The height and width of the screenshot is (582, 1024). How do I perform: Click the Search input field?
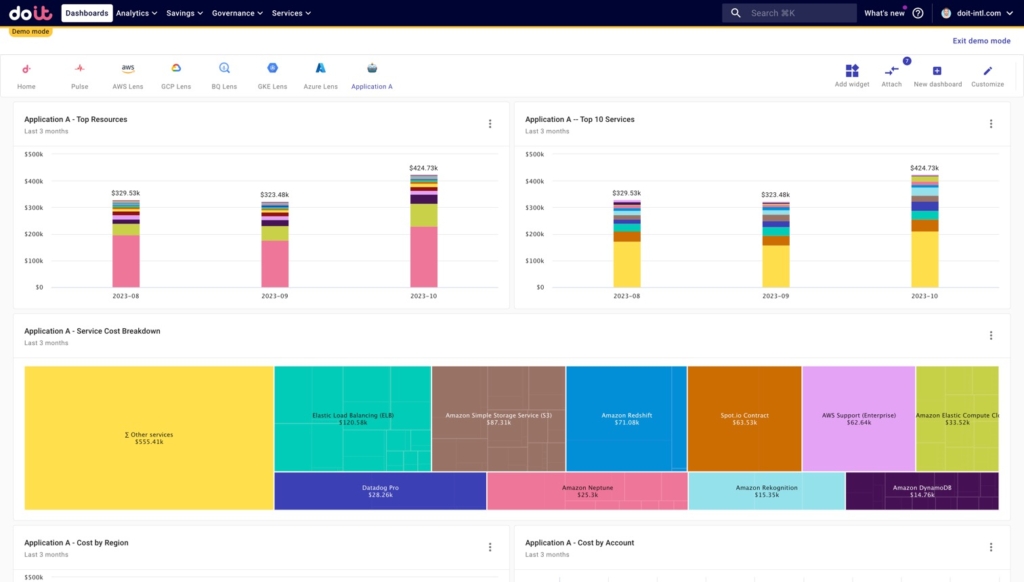click(x=789, y=13)
